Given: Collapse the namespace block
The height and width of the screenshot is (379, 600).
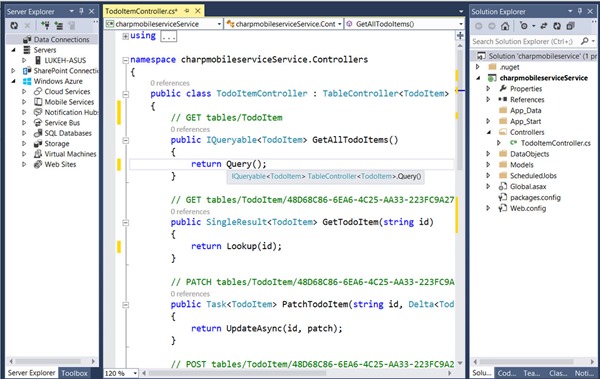Looking at the screenshot, I should (125, 60).
